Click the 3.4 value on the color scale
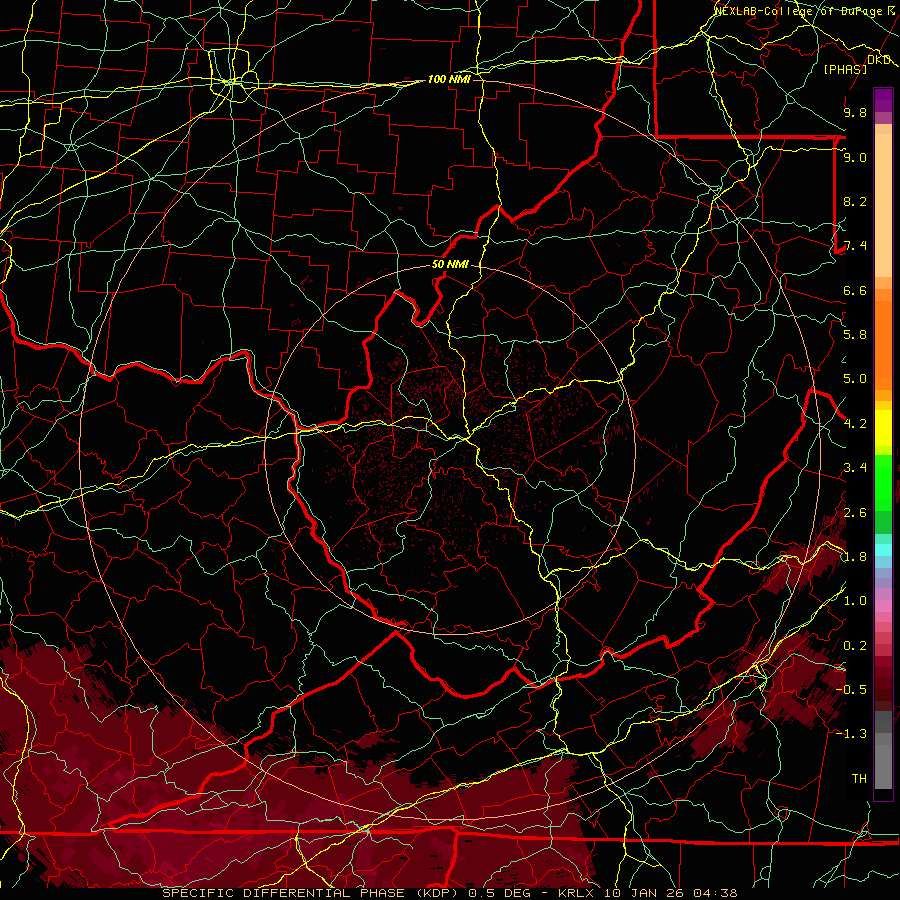Image resolution: width=900 pixels, height=900 pixels. (x=855, y=468)
